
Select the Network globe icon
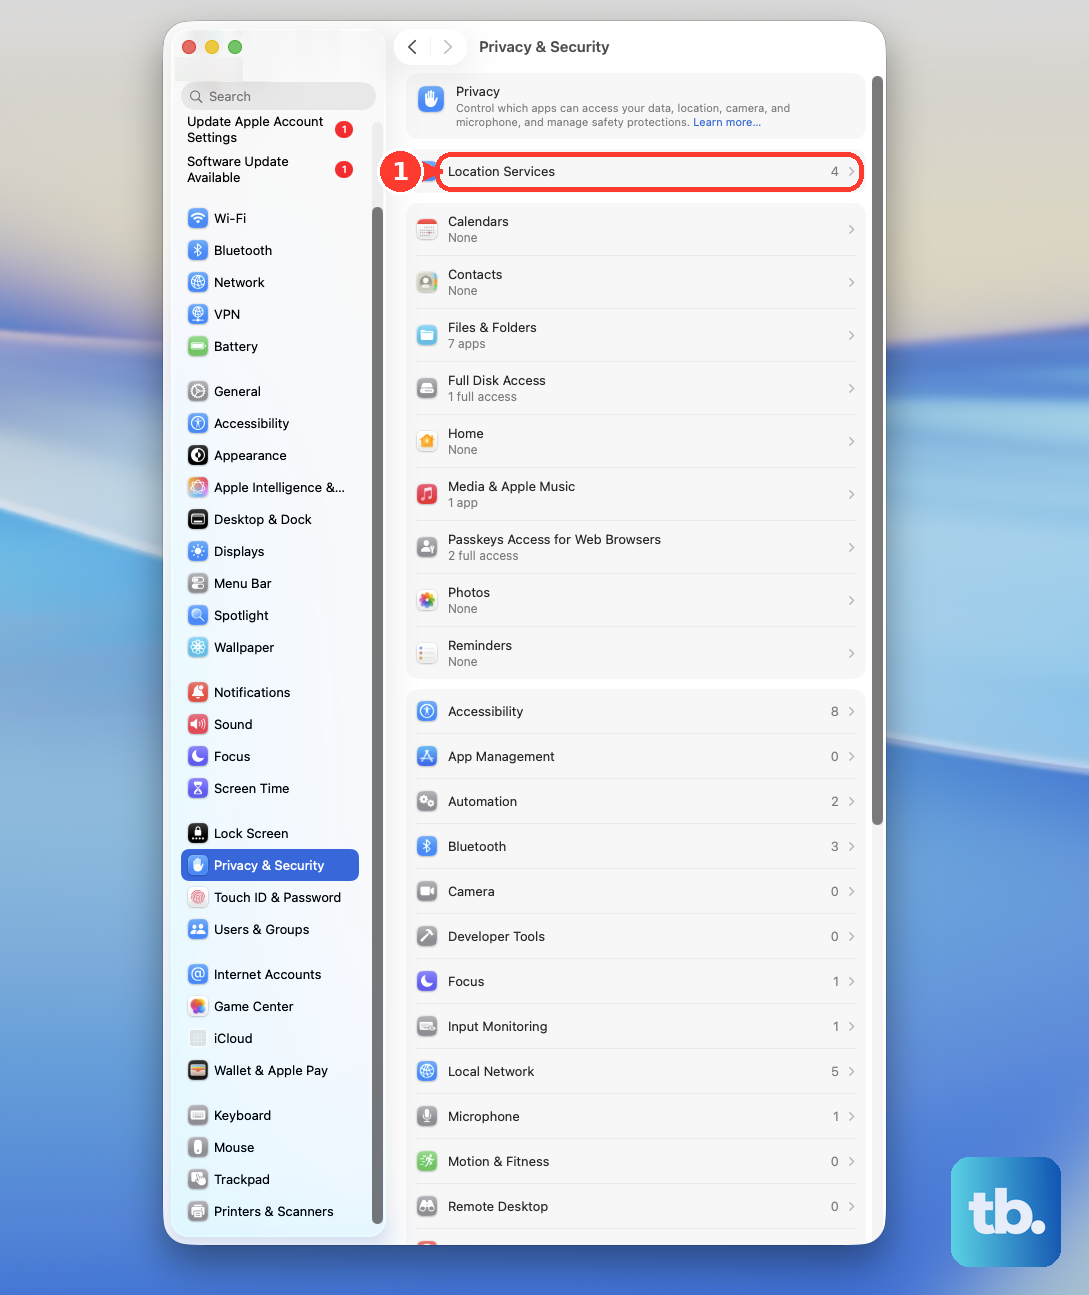[x=198, y=282]
